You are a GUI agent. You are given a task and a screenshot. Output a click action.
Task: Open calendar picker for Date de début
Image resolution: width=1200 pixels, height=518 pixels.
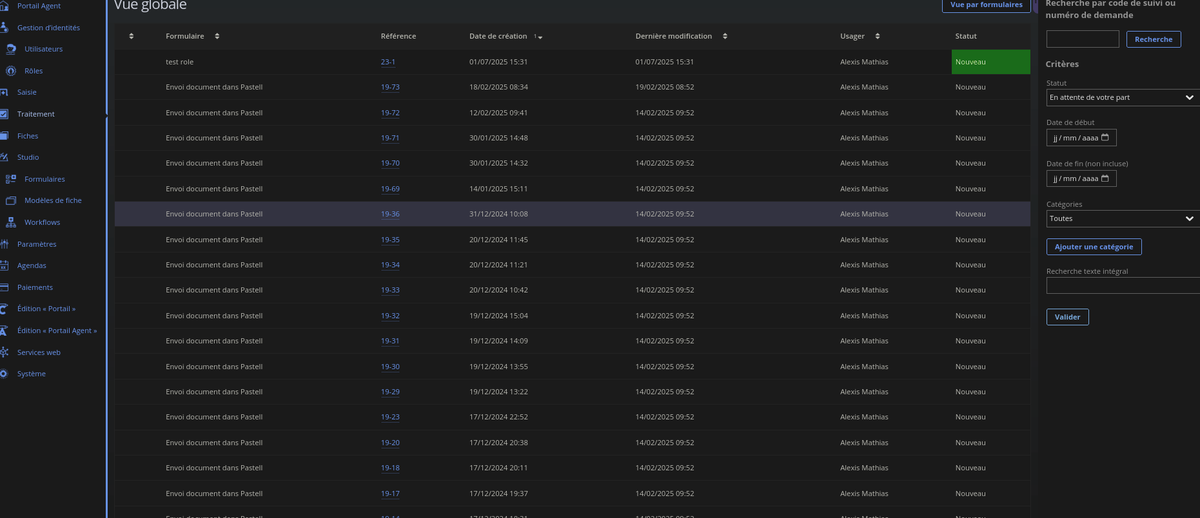tap(1107, 138)
